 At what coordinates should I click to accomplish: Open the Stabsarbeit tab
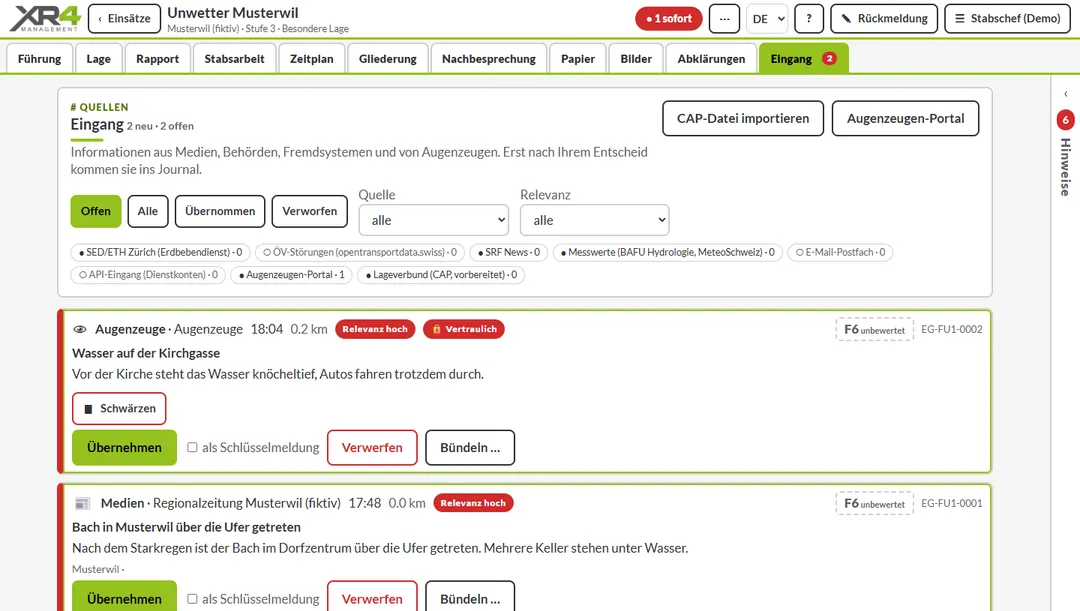click(x=234, y=59)
